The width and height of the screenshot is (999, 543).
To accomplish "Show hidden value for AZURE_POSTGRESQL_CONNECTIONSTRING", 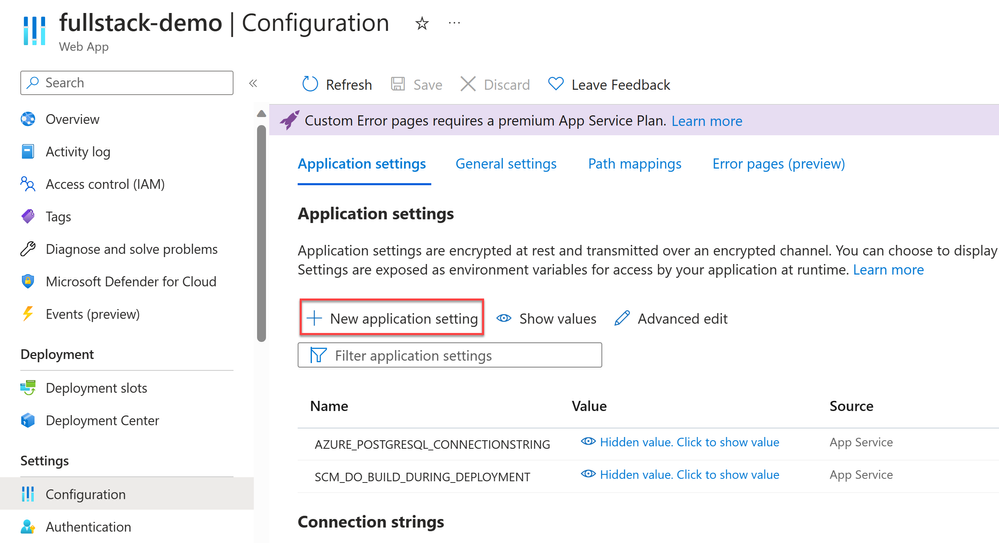I will pyautogui.click(x=680, y=442).
